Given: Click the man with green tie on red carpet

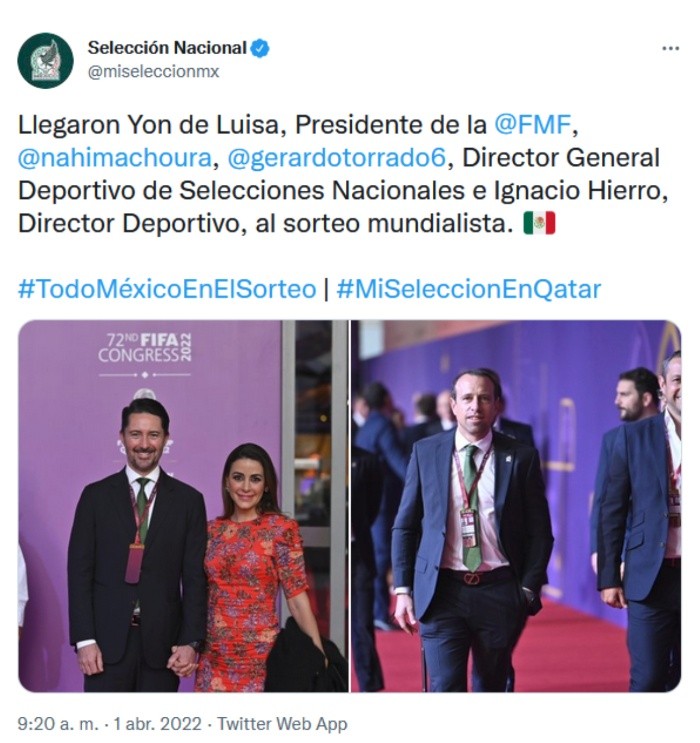Looking at the screenshot, I should coord(472,528).
